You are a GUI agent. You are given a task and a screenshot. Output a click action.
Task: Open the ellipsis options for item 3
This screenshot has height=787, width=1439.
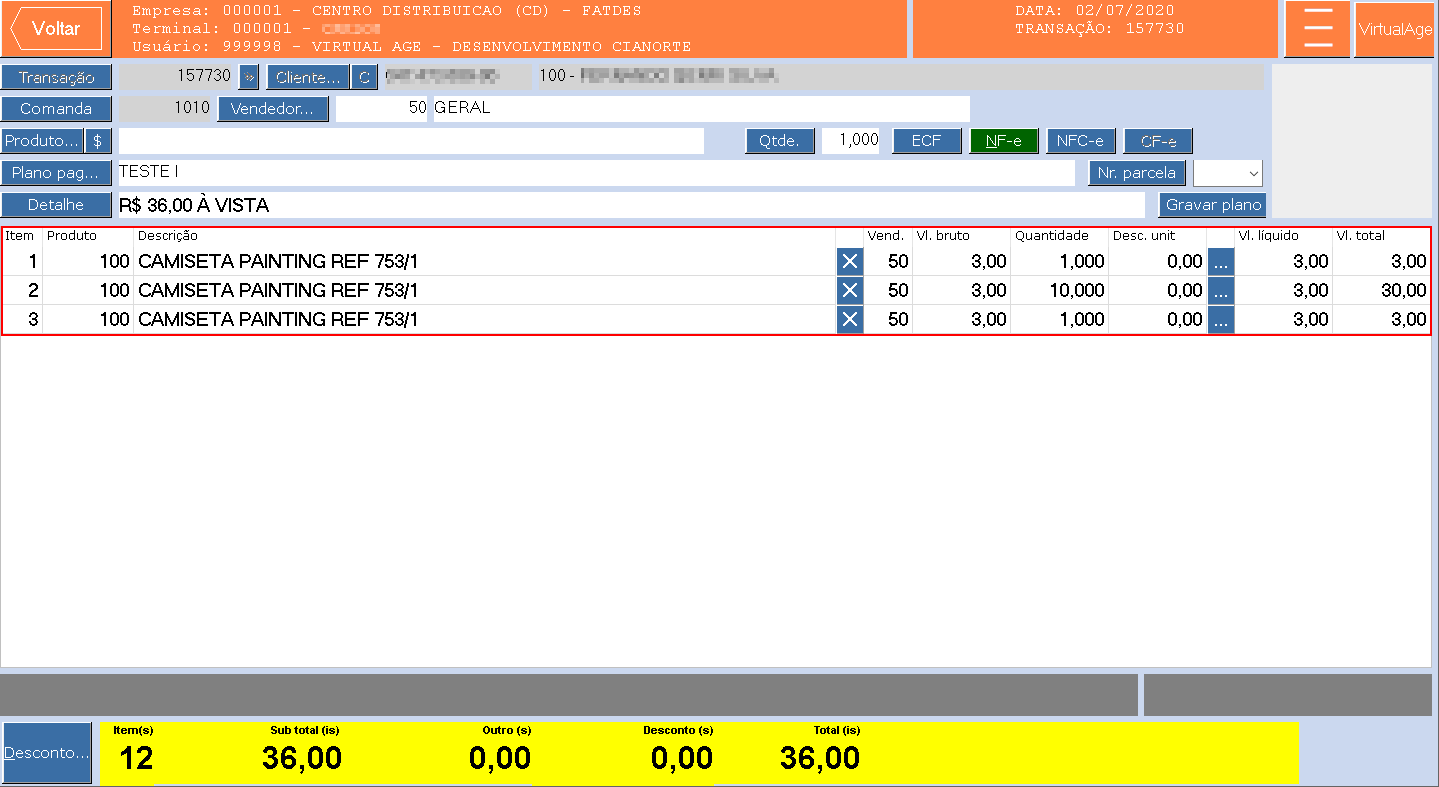click(1221, 320)
